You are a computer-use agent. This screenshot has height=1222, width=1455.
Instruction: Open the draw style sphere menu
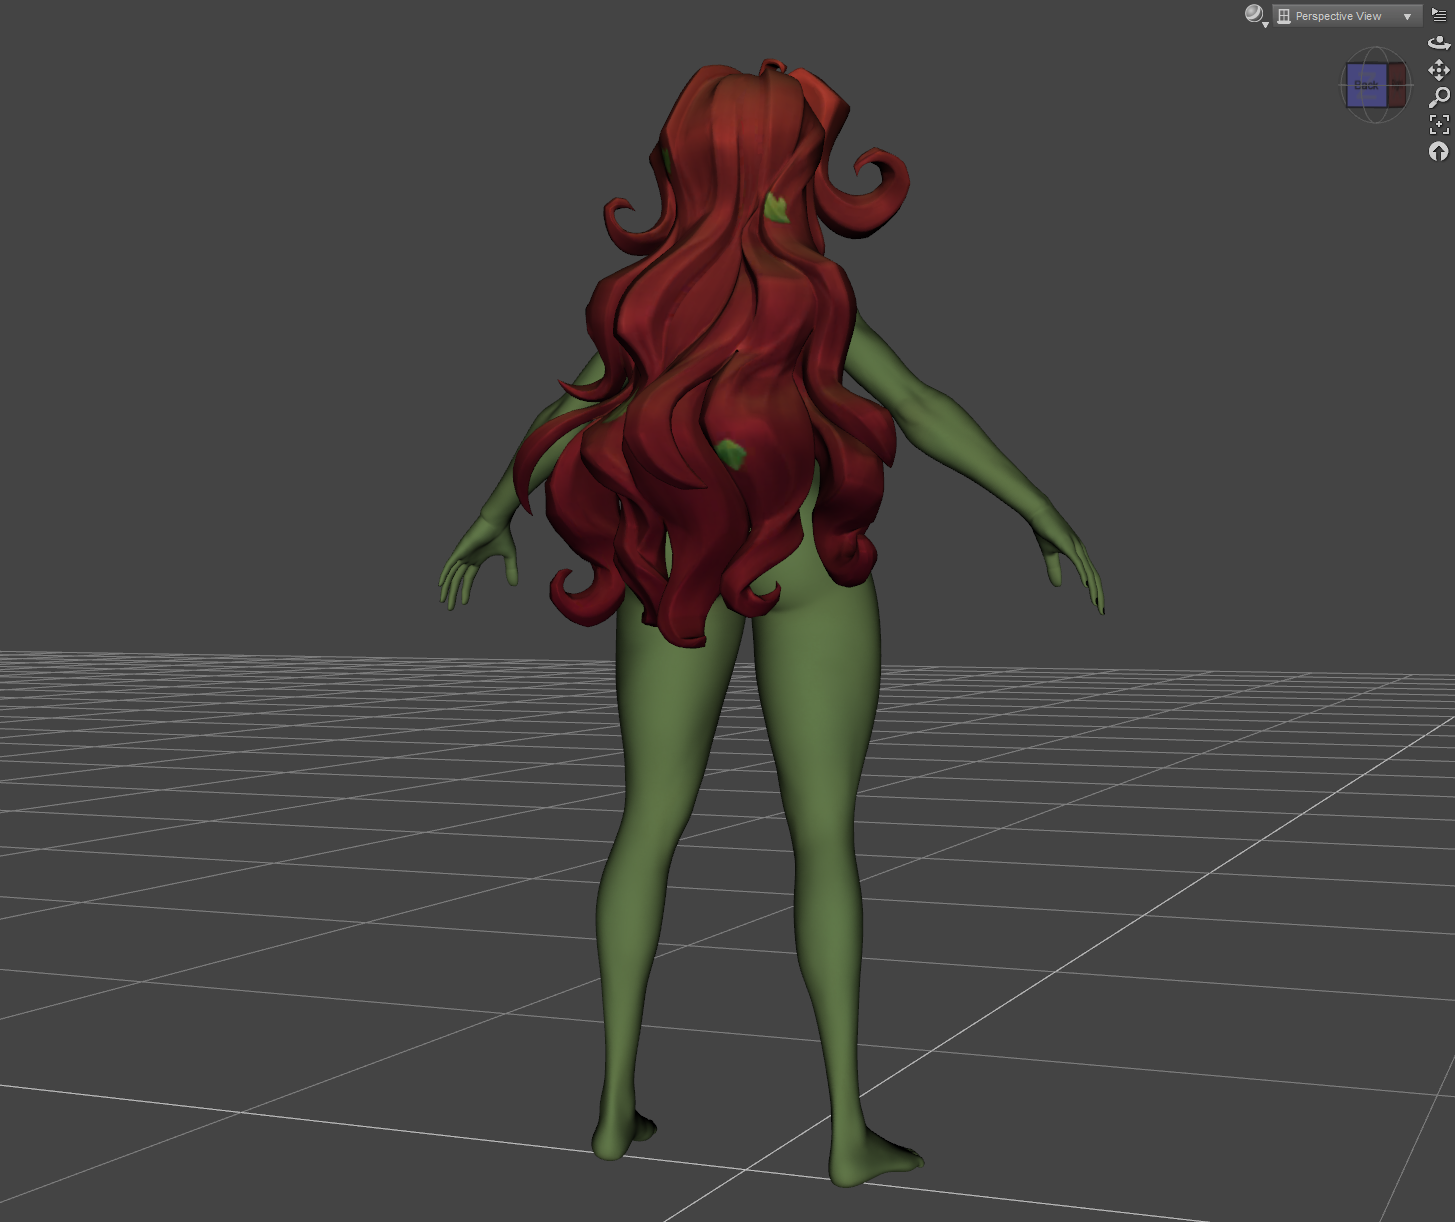1256,15
